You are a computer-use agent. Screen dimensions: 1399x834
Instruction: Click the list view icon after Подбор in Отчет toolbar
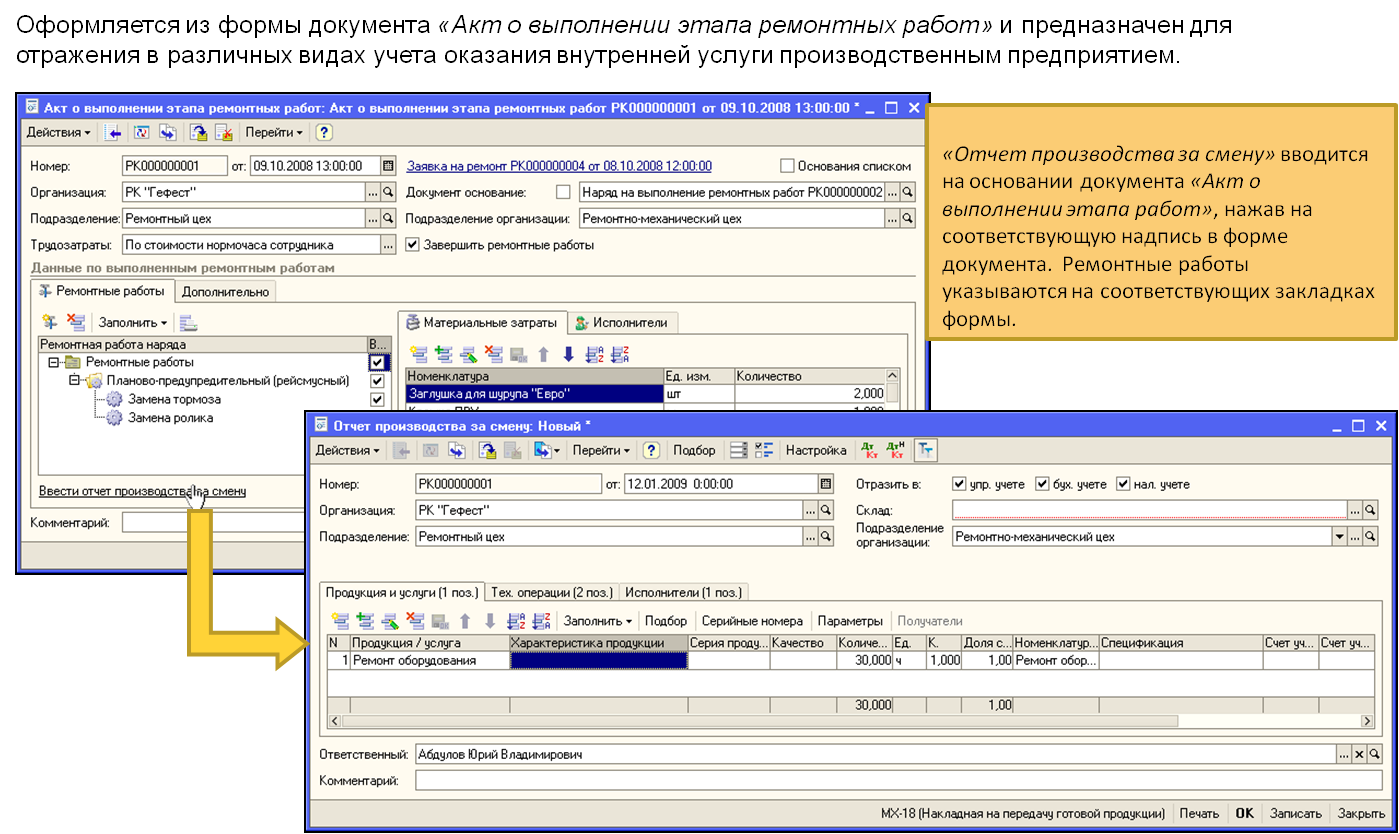click(x=738, y=451)
